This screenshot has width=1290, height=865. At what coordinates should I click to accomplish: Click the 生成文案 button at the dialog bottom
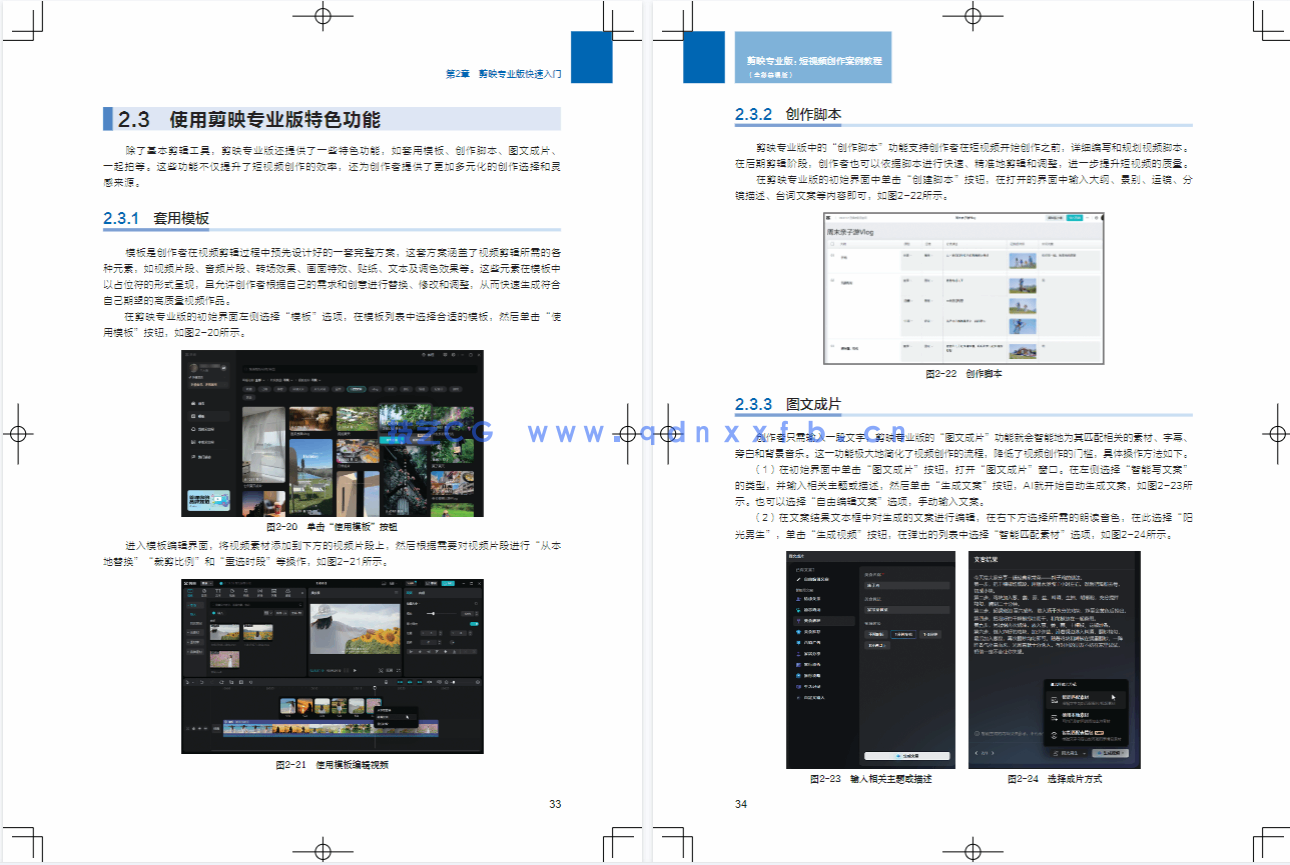tap(907, 756)
